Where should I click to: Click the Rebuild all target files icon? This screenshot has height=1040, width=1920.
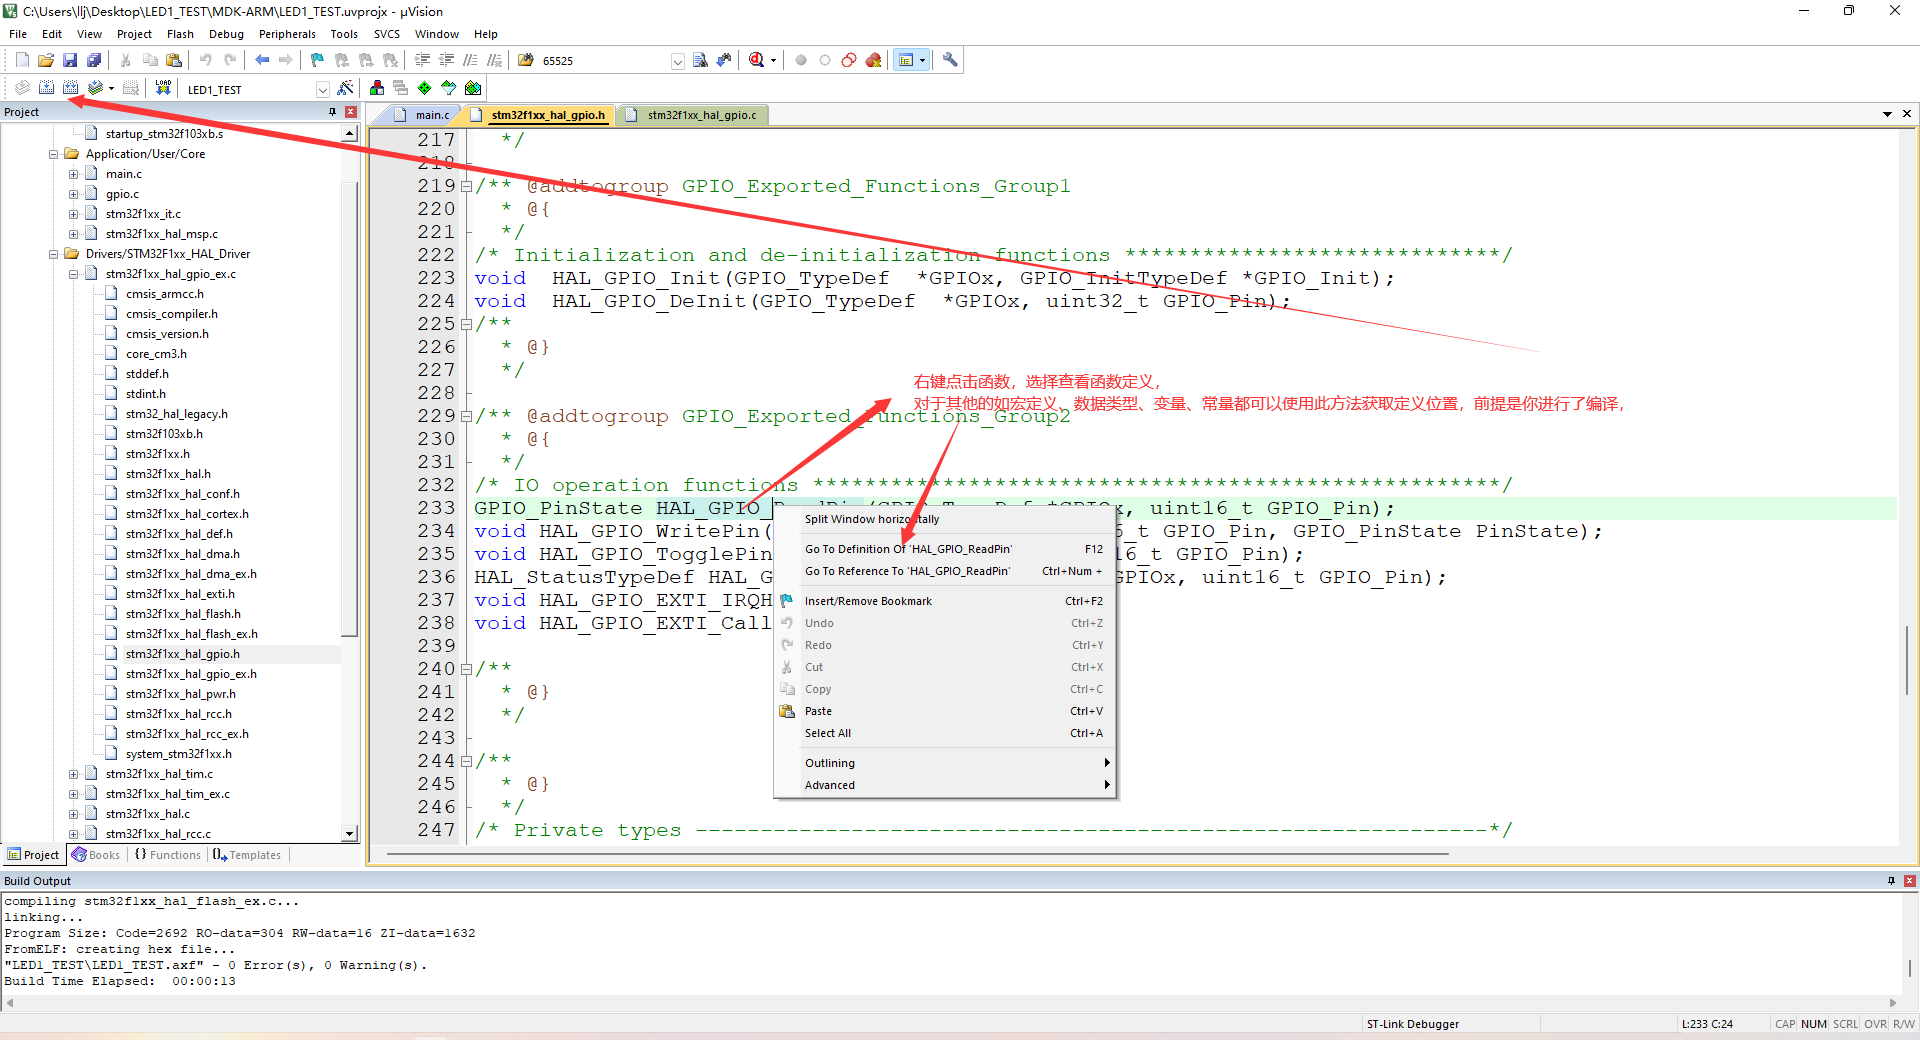click(x=70, y=89)
